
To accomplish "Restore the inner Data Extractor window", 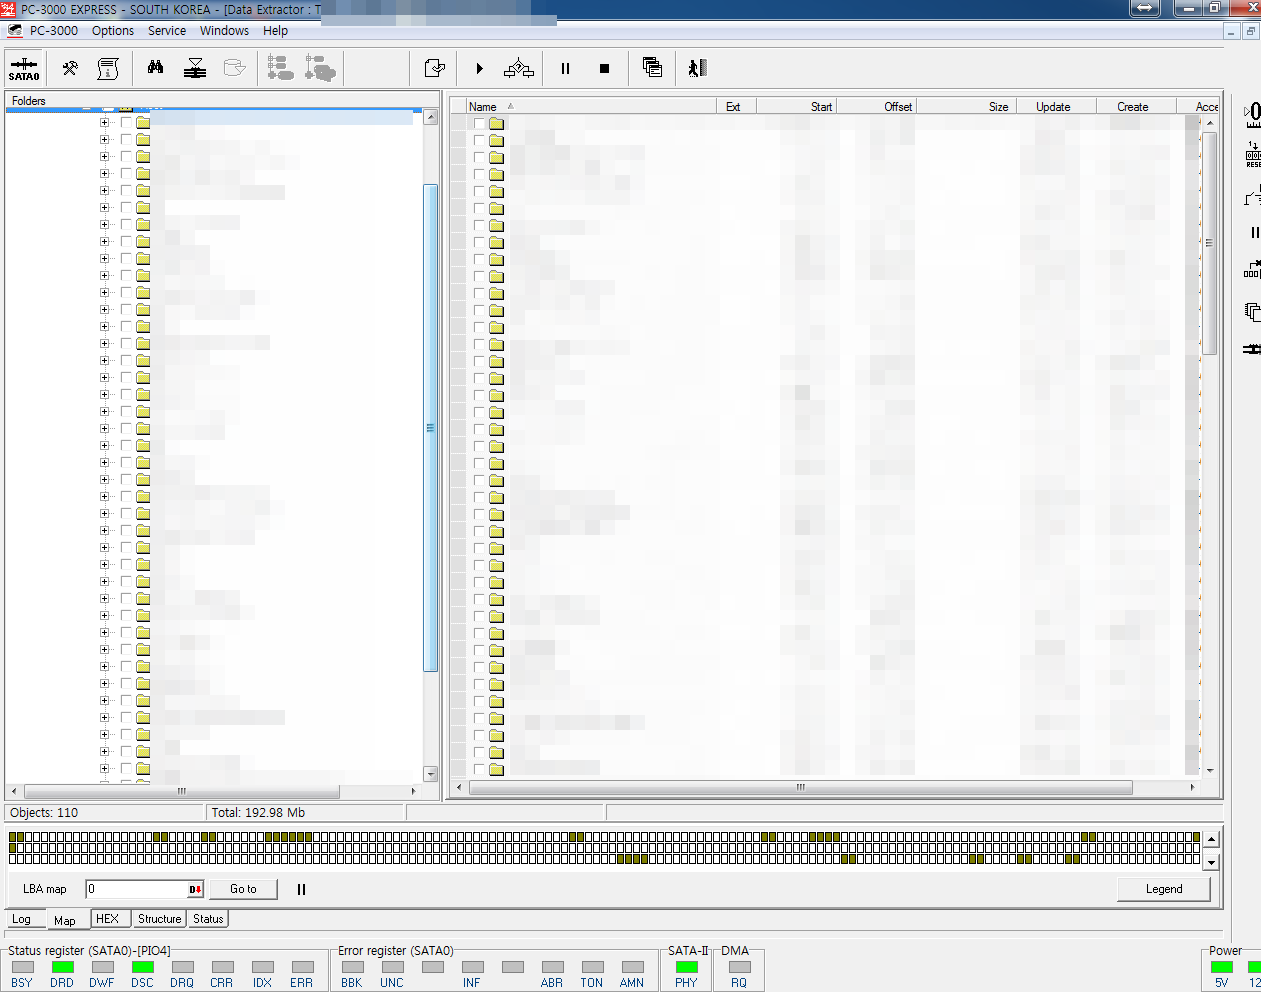I will pyautogui.click(x=1250, y=31).
